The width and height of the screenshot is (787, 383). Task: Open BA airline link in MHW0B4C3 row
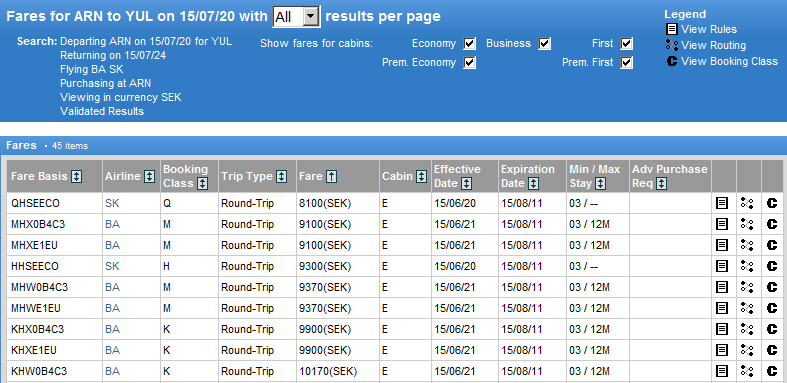pyautogui.click(x=112, y=287)
